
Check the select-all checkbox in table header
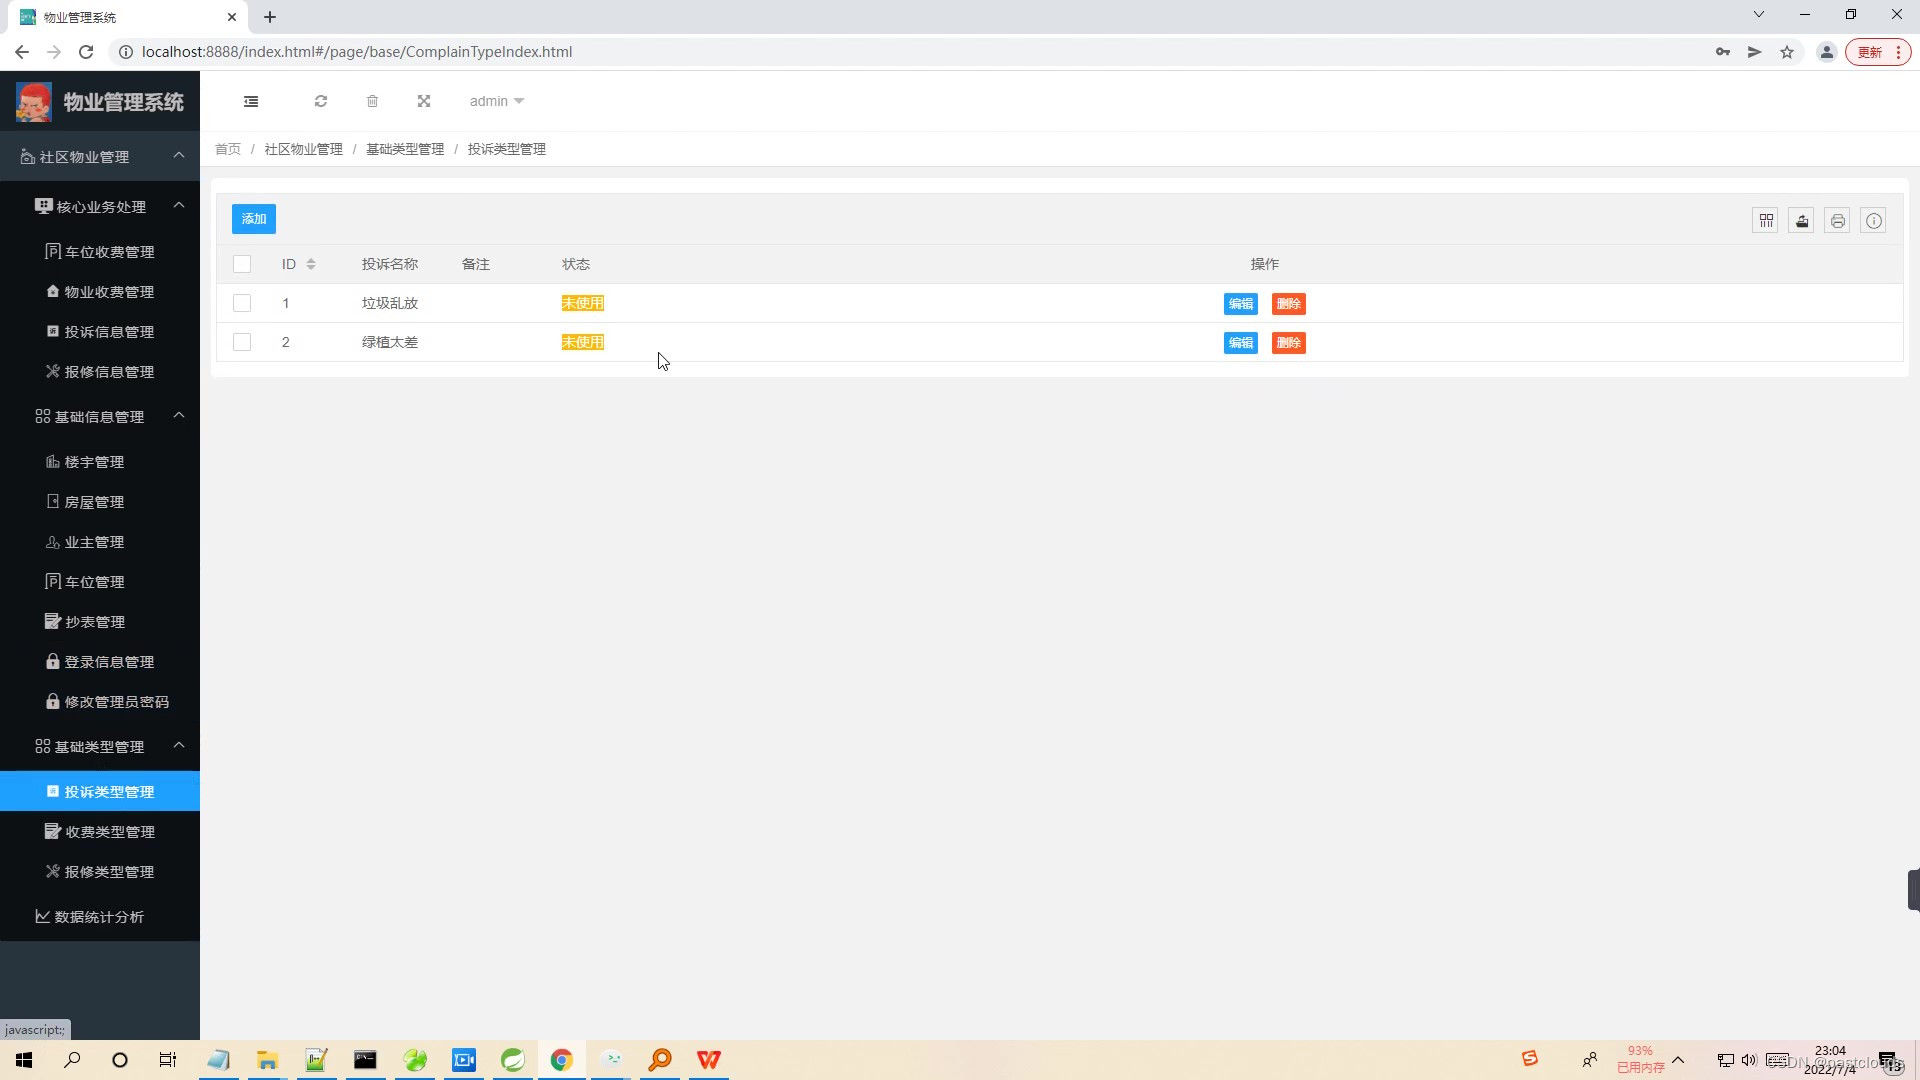pyautogui.click(x=242, y=264)
